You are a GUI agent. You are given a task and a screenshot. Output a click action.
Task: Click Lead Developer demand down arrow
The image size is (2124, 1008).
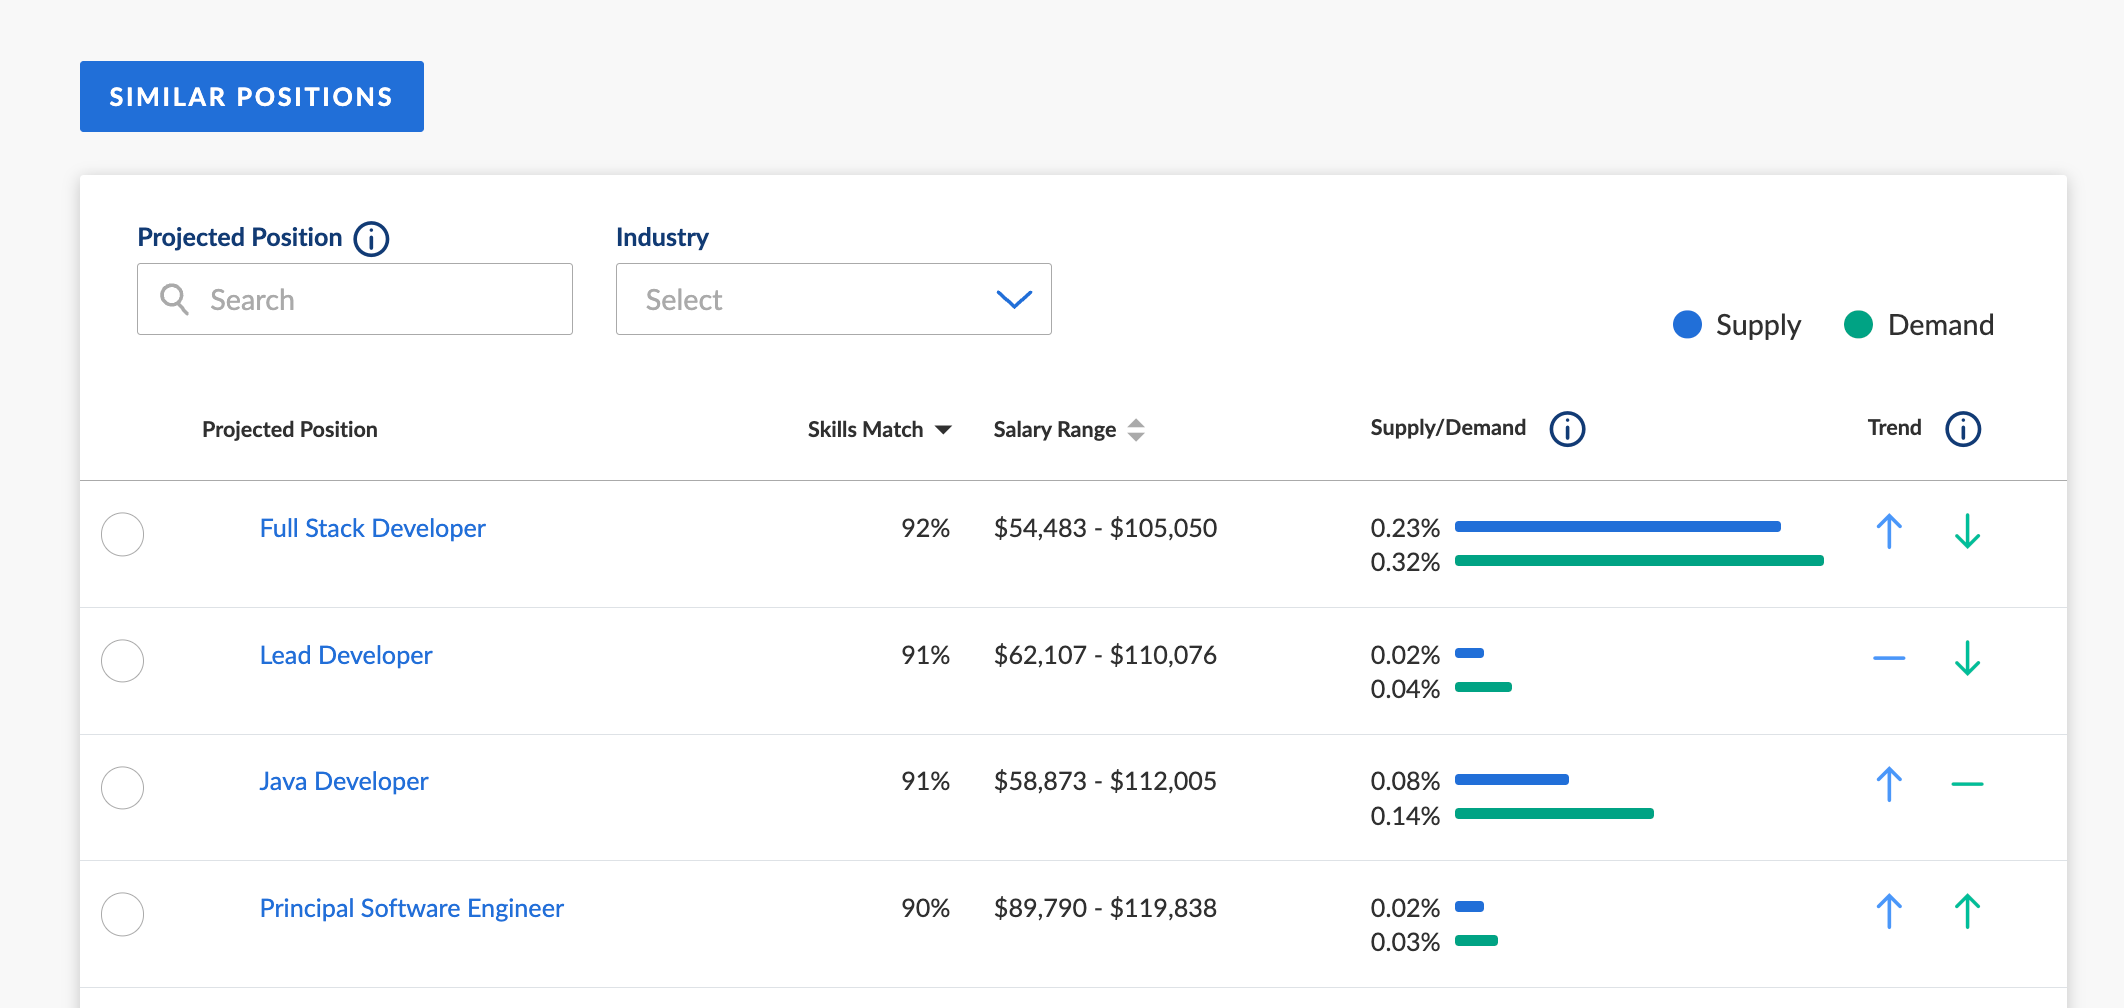tap(1967, 658)
